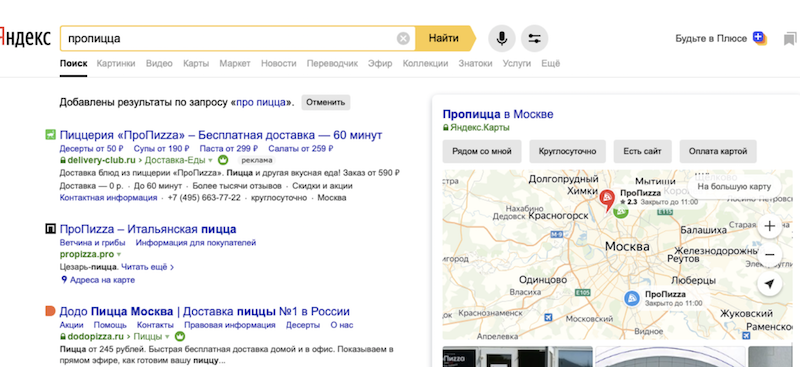Viewport: 800px width, 367px height.
Task: Open Пиццерия «ПроПizza» result title
Action: click(221, 135)
